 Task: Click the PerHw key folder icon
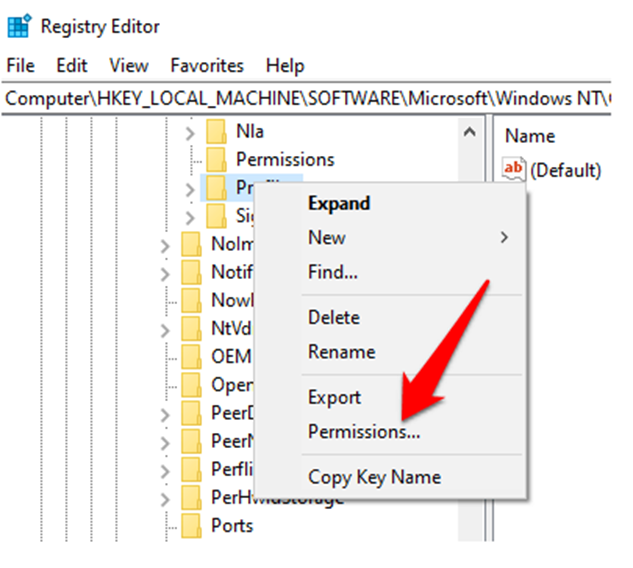click(191, 497)
